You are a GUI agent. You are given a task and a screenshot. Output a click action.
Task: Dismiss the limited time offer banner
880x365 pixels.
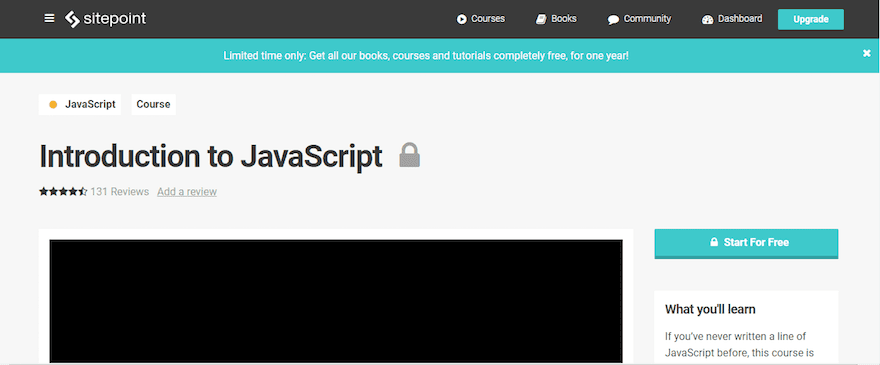(867, 53)
